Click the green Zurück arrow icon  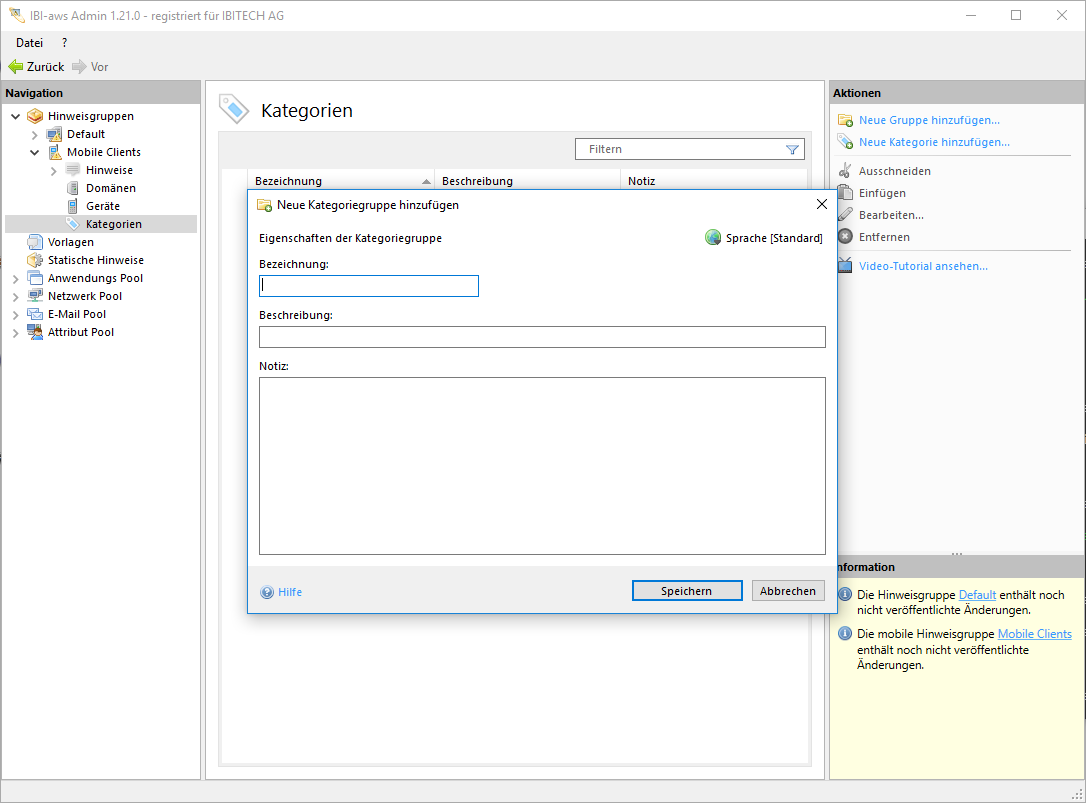(x=15, y=67)
